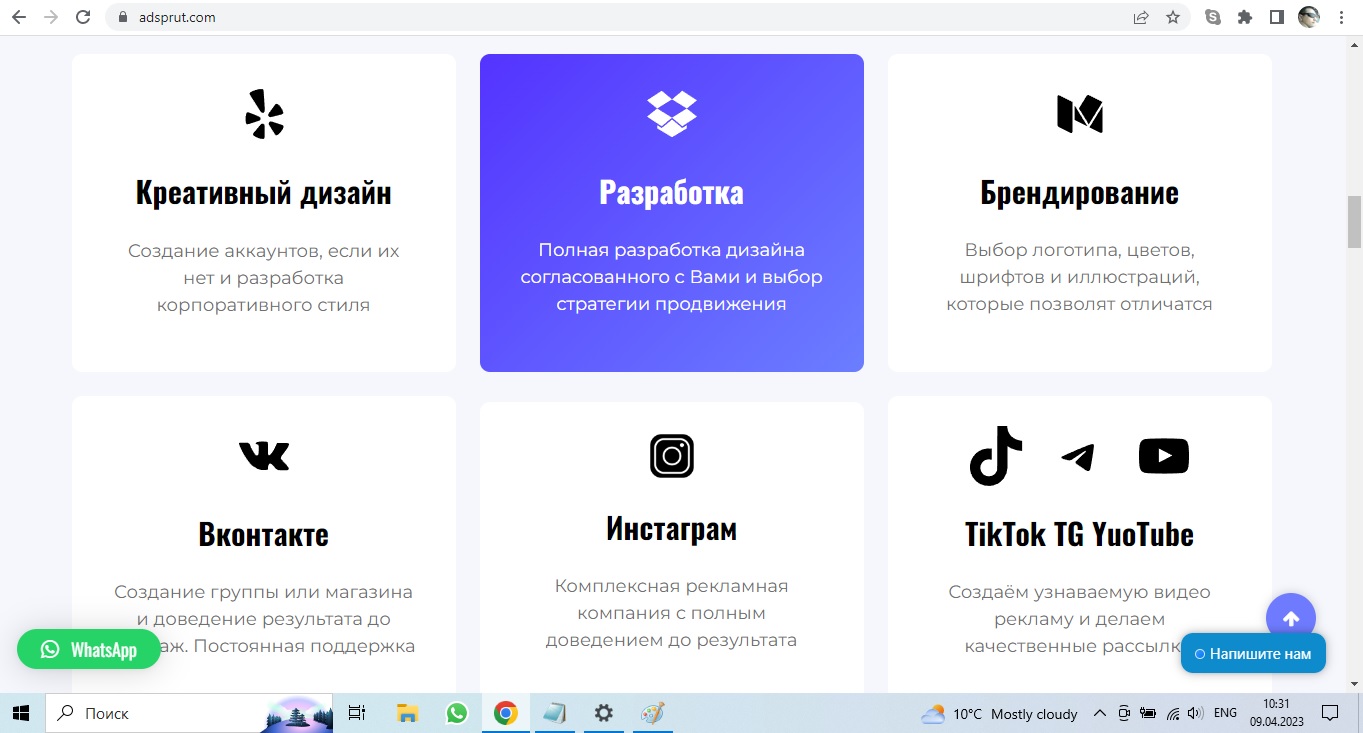Open the taskbar clock and calendar
Screen dimensions: 1363x733
point(1276,713)
